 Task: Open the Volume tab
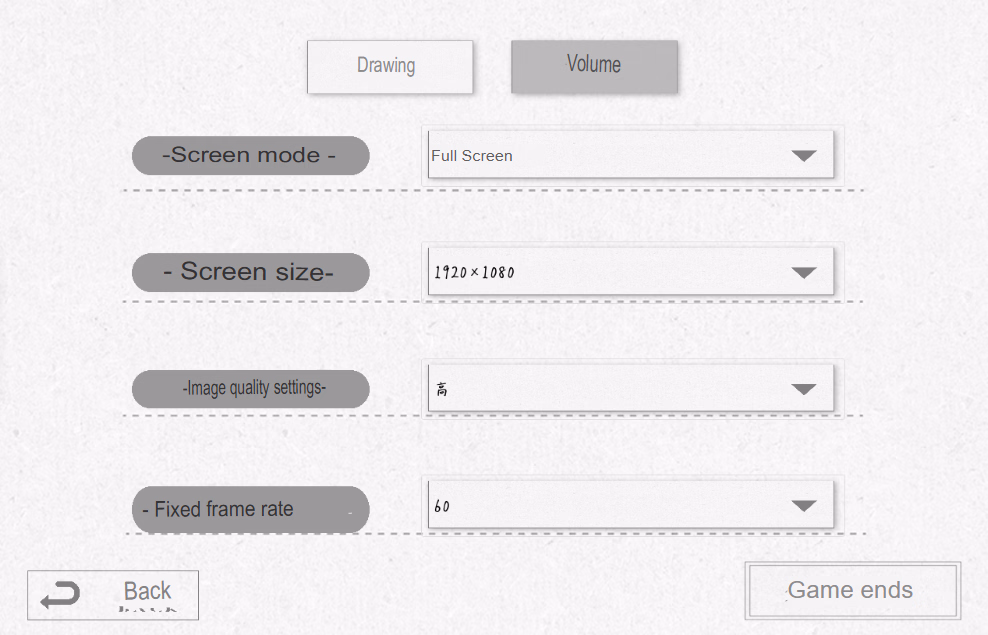(594, 66)
